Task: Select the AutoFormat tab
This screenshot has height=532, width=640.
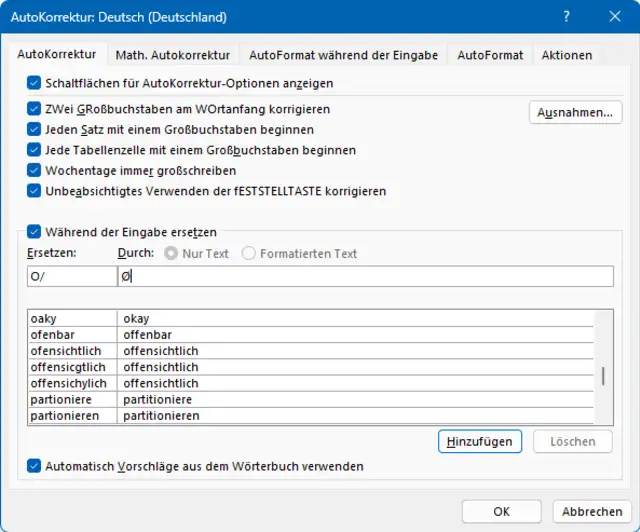Action: [490, 55]
